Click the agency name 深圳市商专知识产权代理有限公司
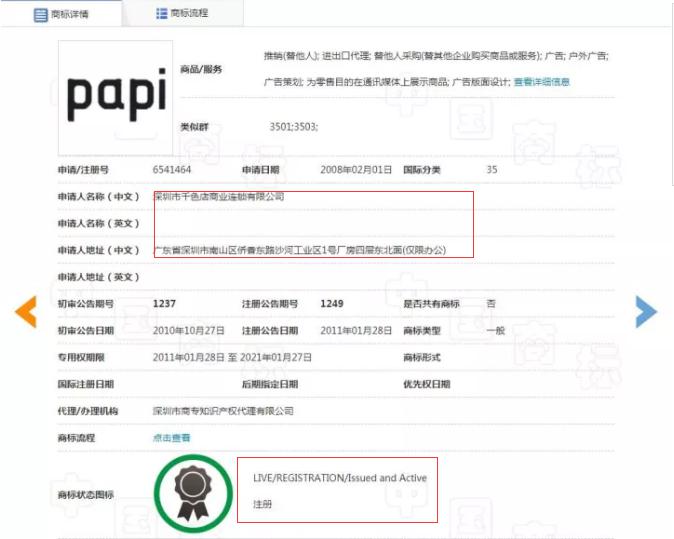The width and height of the screenshot is (674, 539). pyautogui.click(x=223, y=411)
